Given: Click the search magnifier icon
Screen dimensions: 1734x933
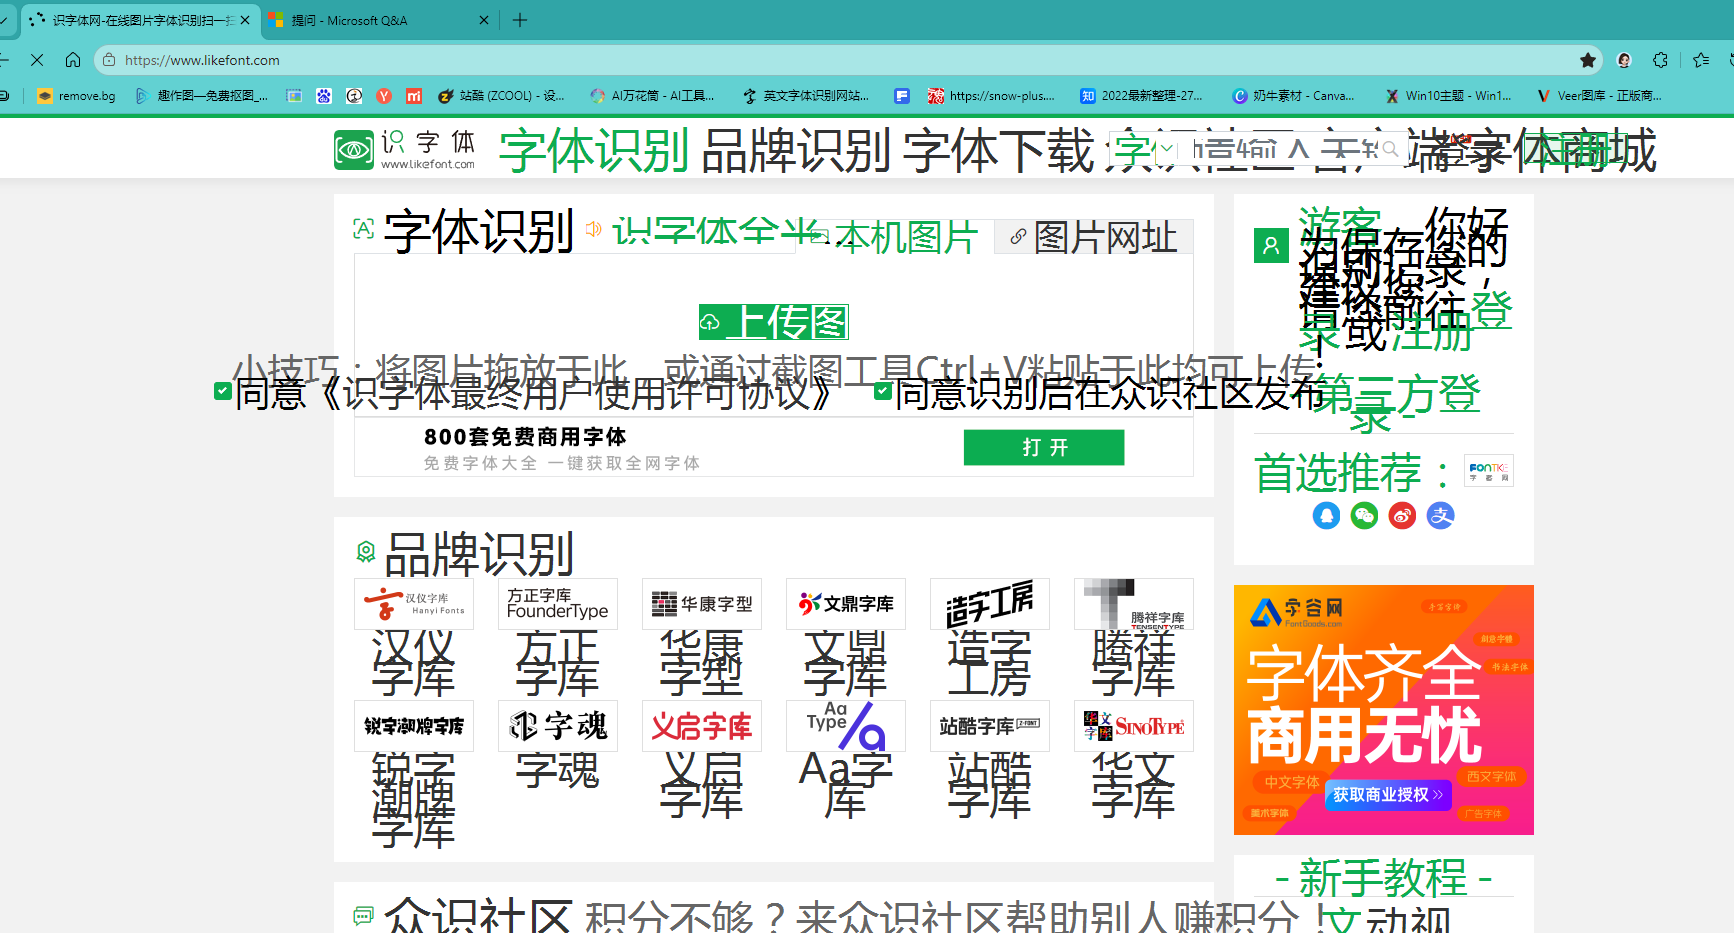Looking at the screenshot, I should (x=1390, y=149).
